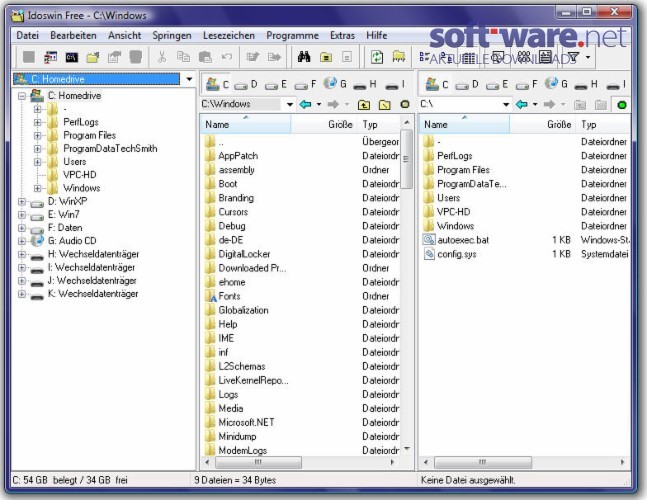Click root folder icon in C:\Windows pane
Viewport: 647px width, 500px height.
click(385, 105)
